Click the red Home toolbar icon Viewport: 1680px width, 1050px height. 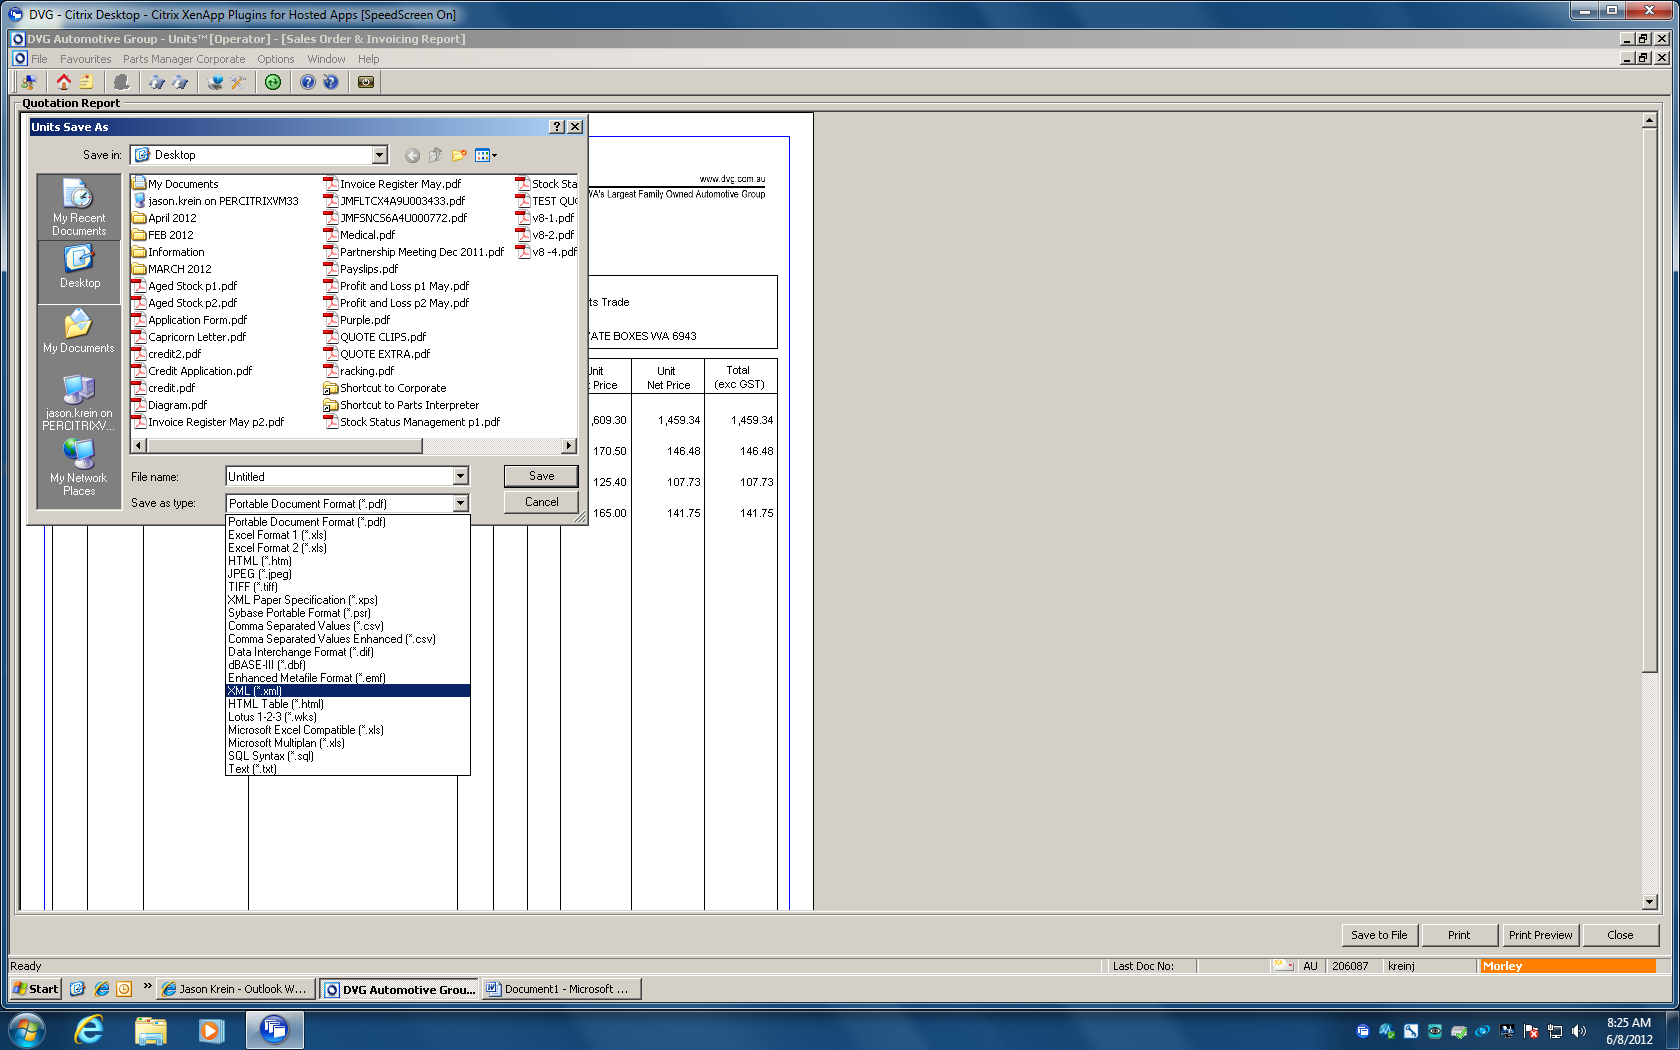pyautogui.click(x=64, y=82)
